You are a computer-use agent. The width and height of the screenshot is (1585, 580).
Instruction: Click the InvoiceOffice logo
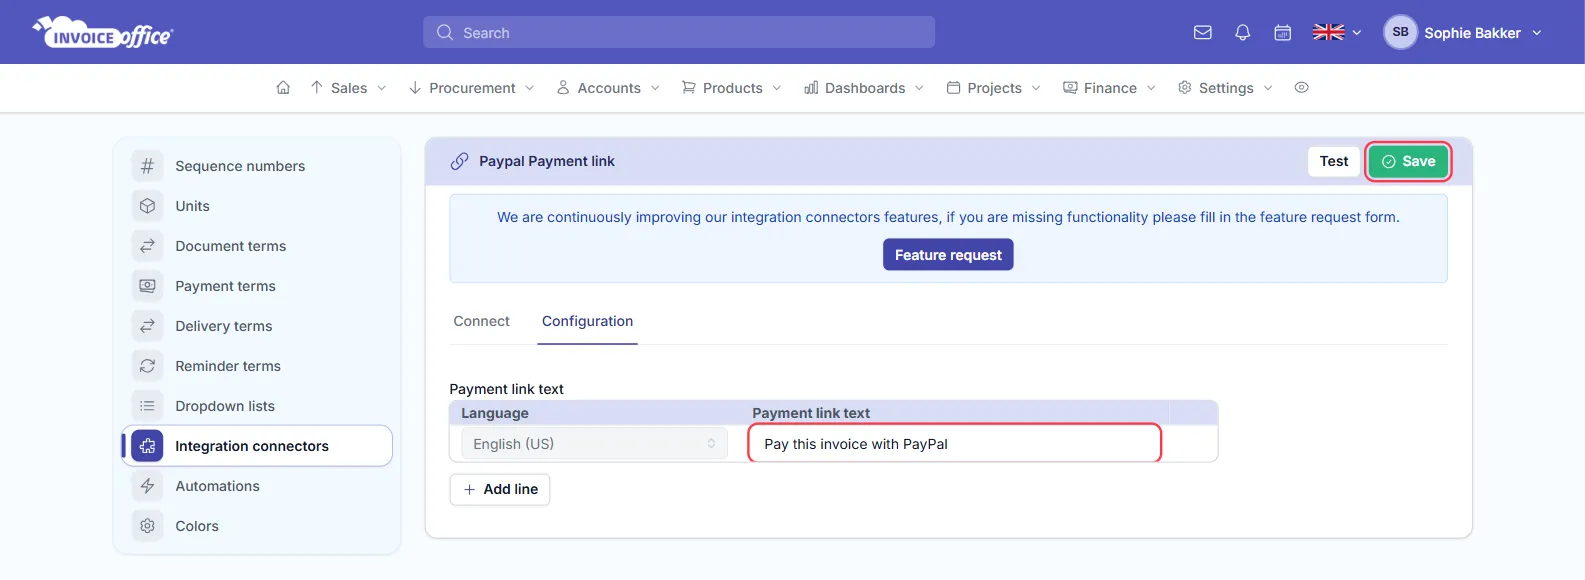click(x=103, y=33)
